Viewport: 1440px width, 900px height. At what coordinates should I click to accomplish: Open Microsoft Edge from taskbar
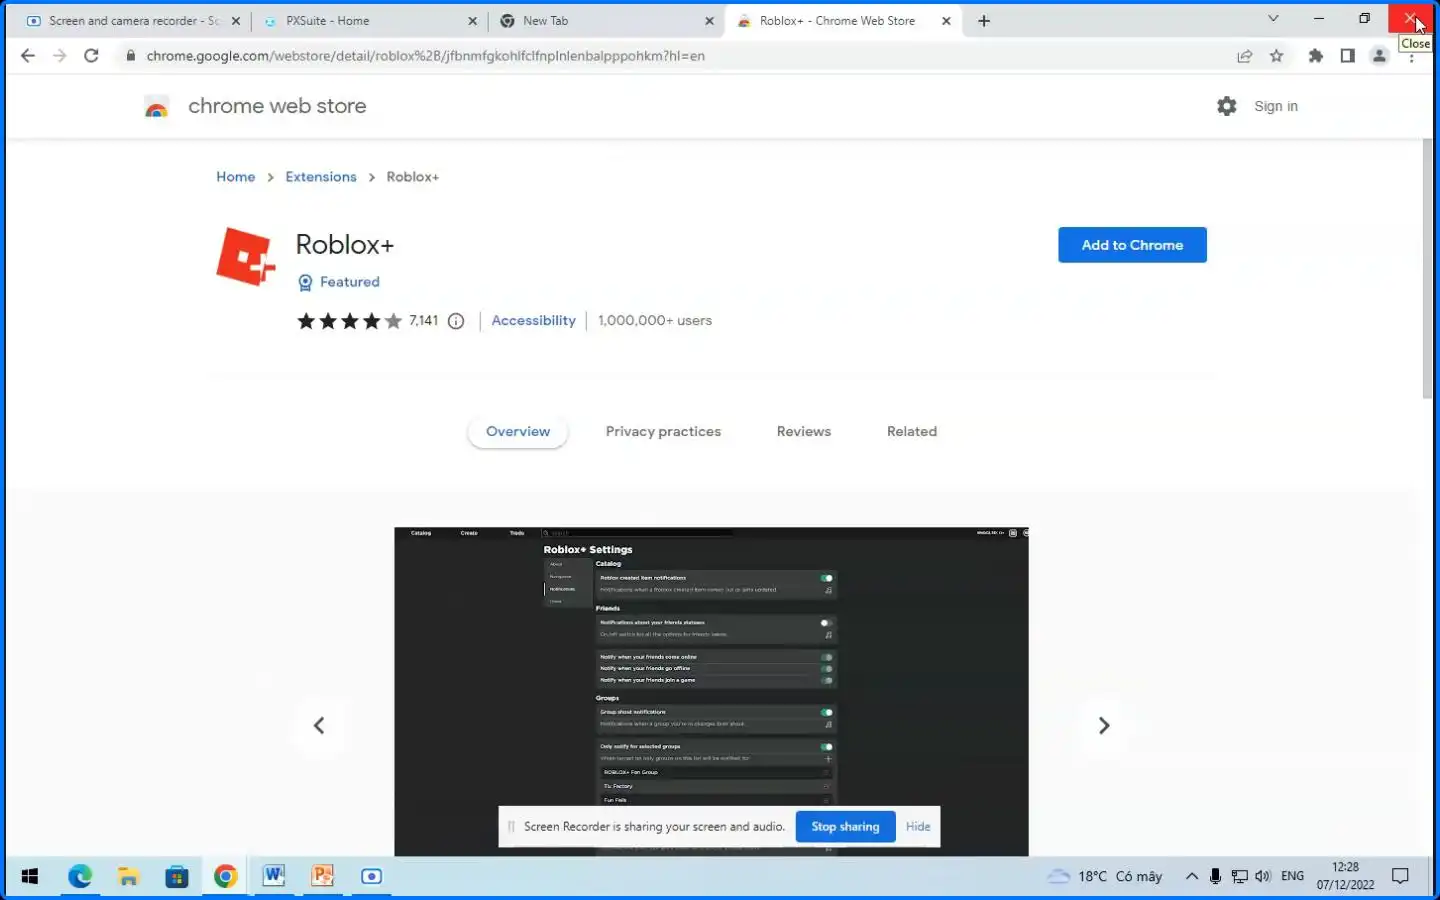point(80,877)
